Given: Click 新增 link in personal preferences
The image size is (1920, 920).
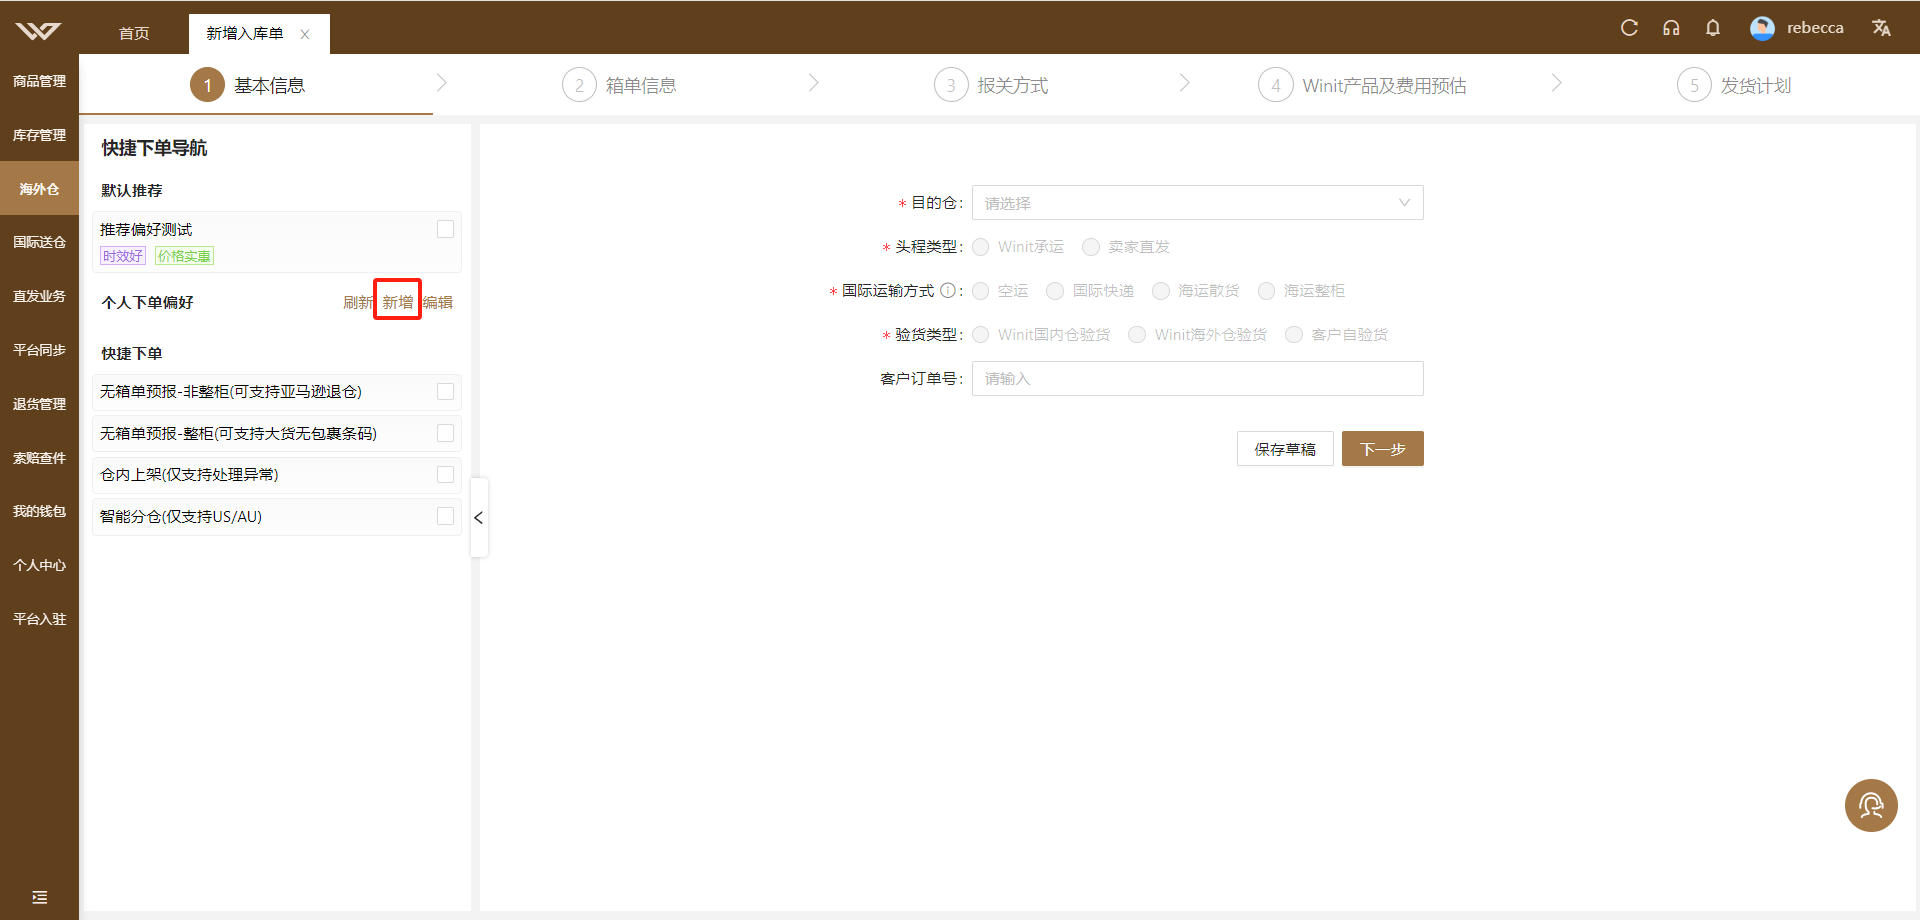Looking at the screenshot, I should [398, 302].
